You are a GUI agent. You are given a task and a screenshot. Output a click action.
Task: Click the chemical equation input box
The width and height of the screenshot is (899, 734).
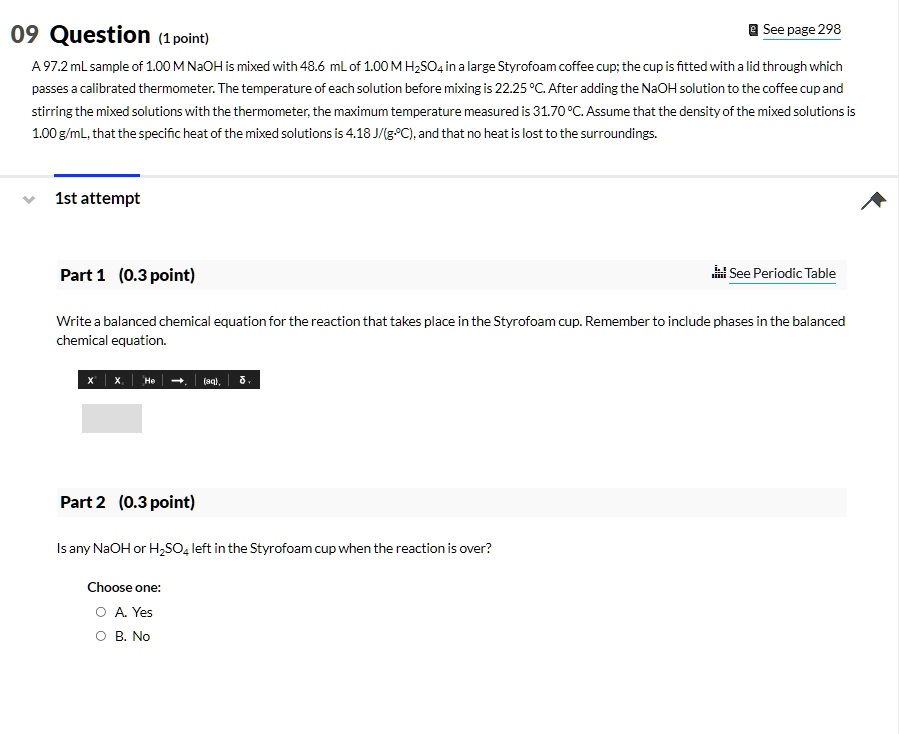(112, 418)
